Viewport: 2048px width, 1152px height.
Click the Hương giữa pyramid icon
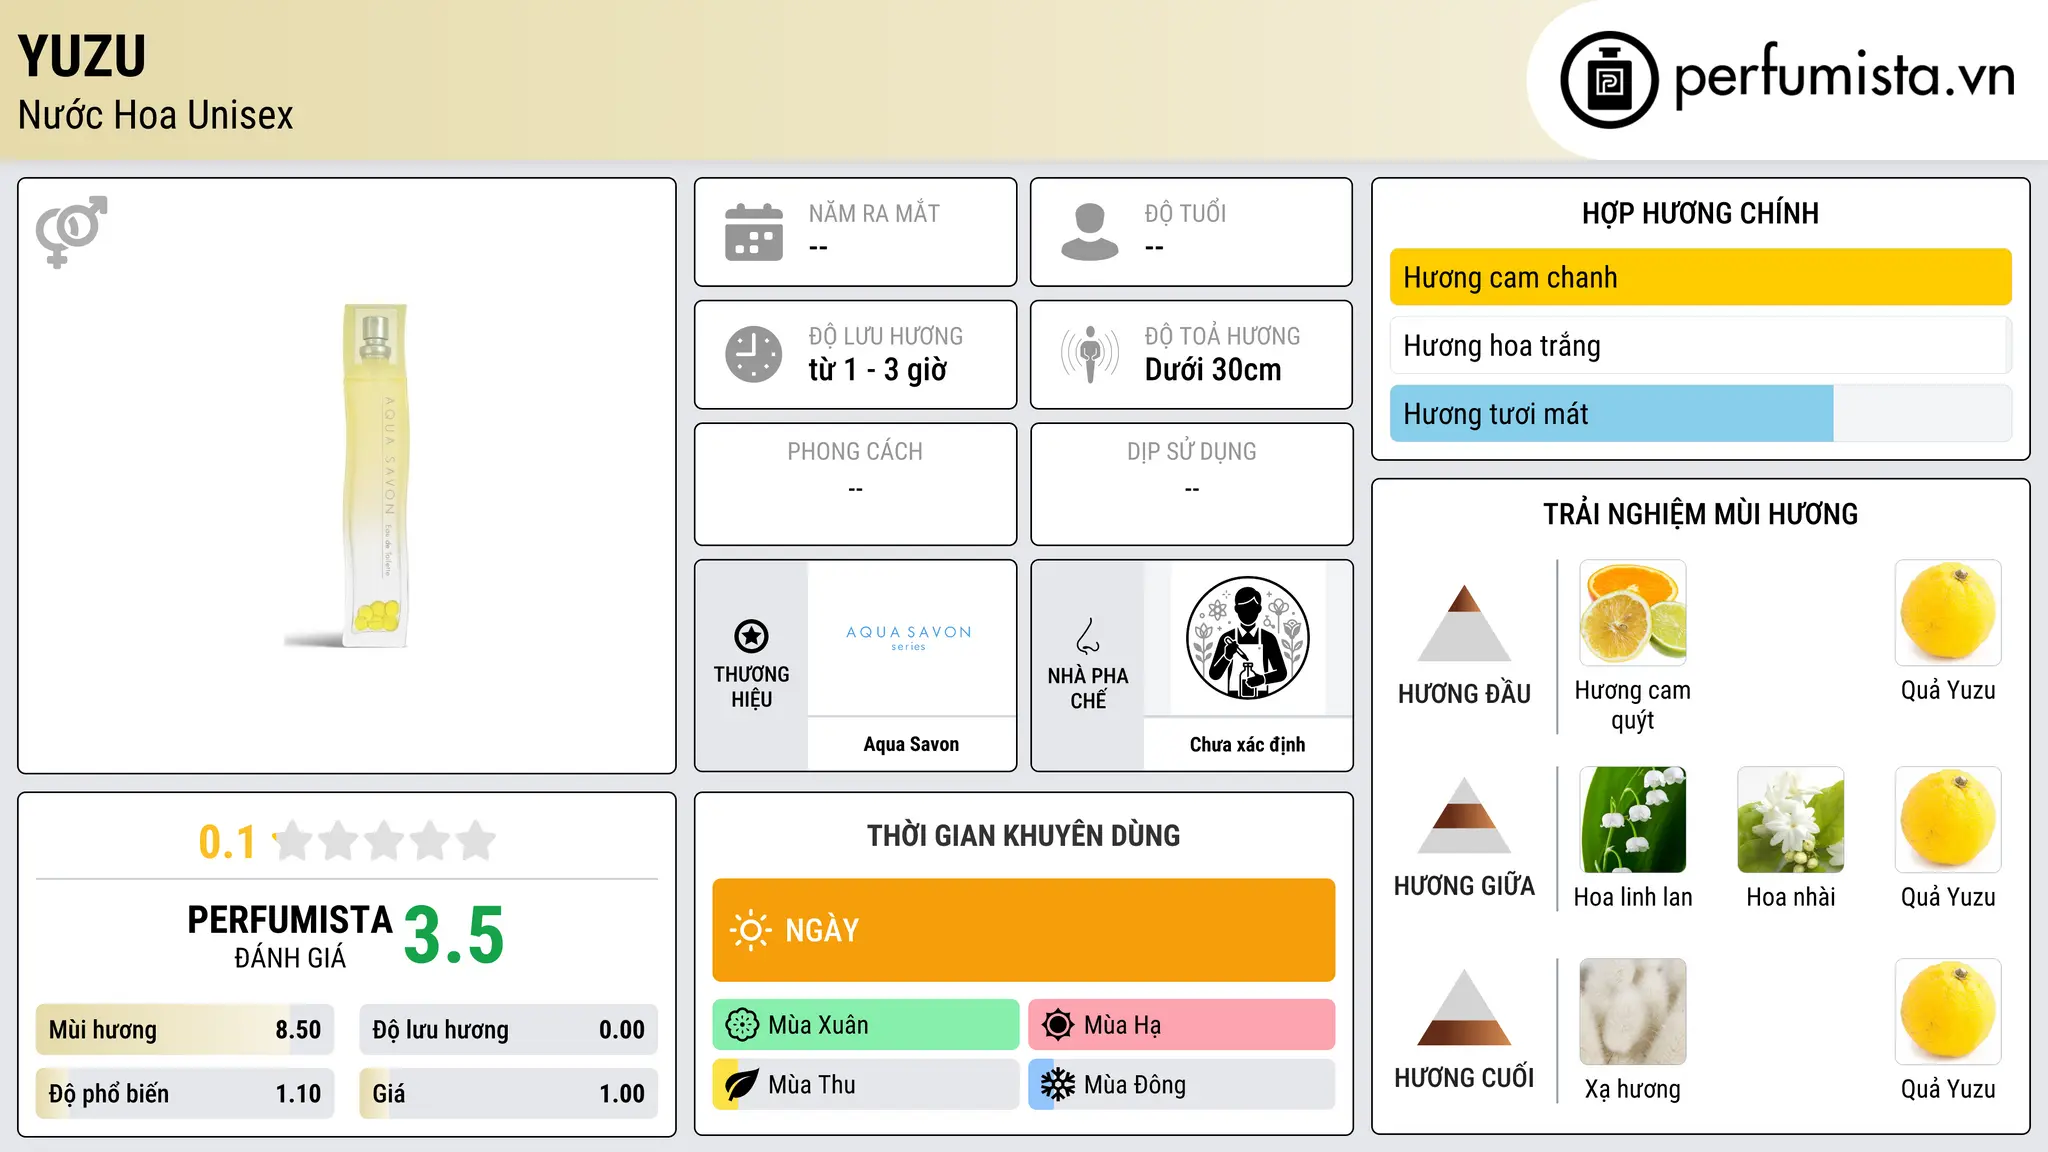(x=1464, y=815)
